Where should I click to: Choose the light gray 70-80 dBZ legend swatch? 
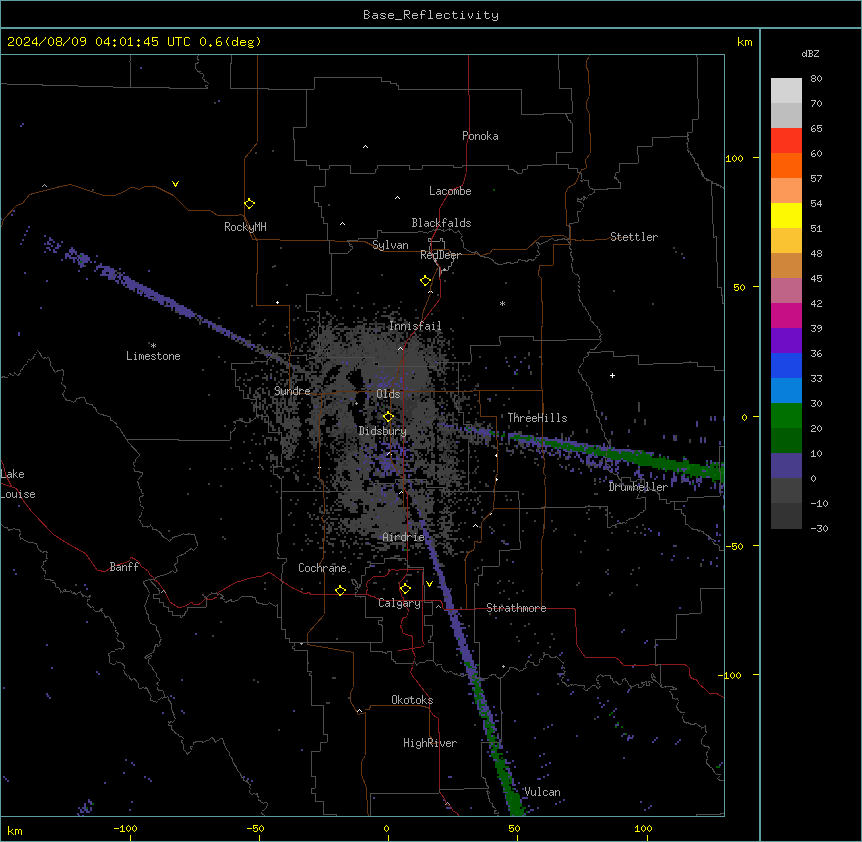(x=786, y=91)
